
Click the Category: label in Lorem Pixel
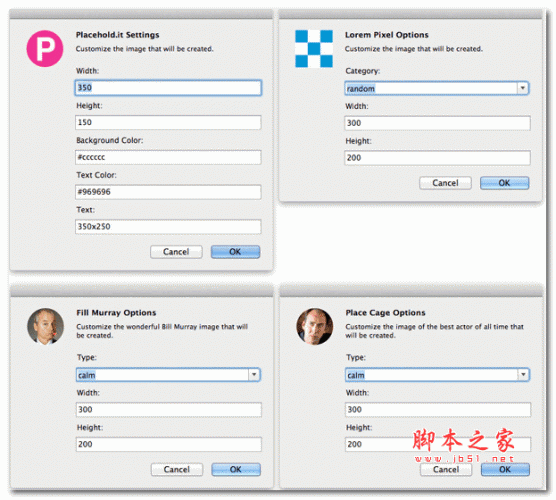362,71
